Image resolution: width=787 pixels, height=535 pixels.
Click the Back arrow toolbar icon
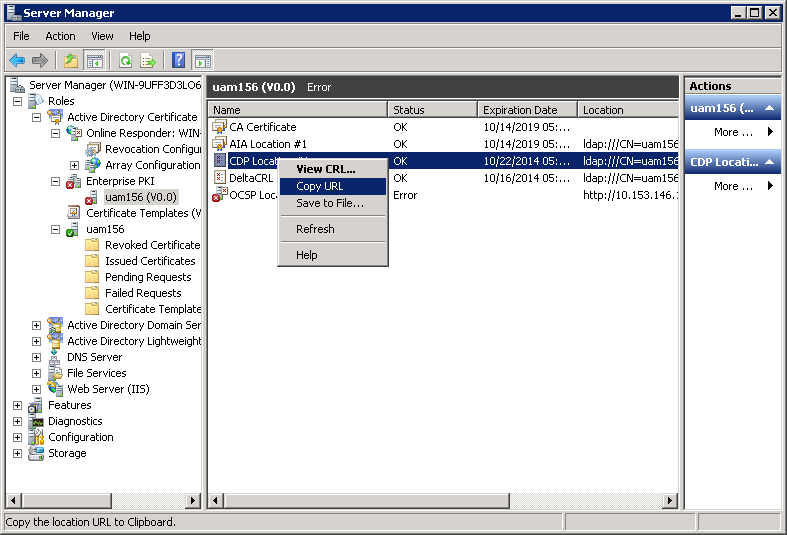(17, 61)
